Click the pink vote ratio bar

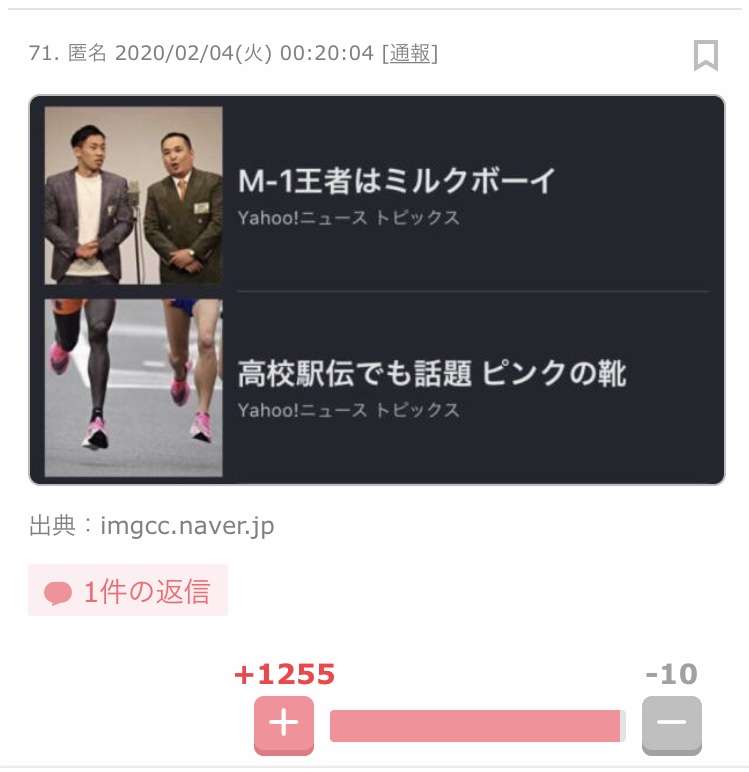click(x=476, y=726)
